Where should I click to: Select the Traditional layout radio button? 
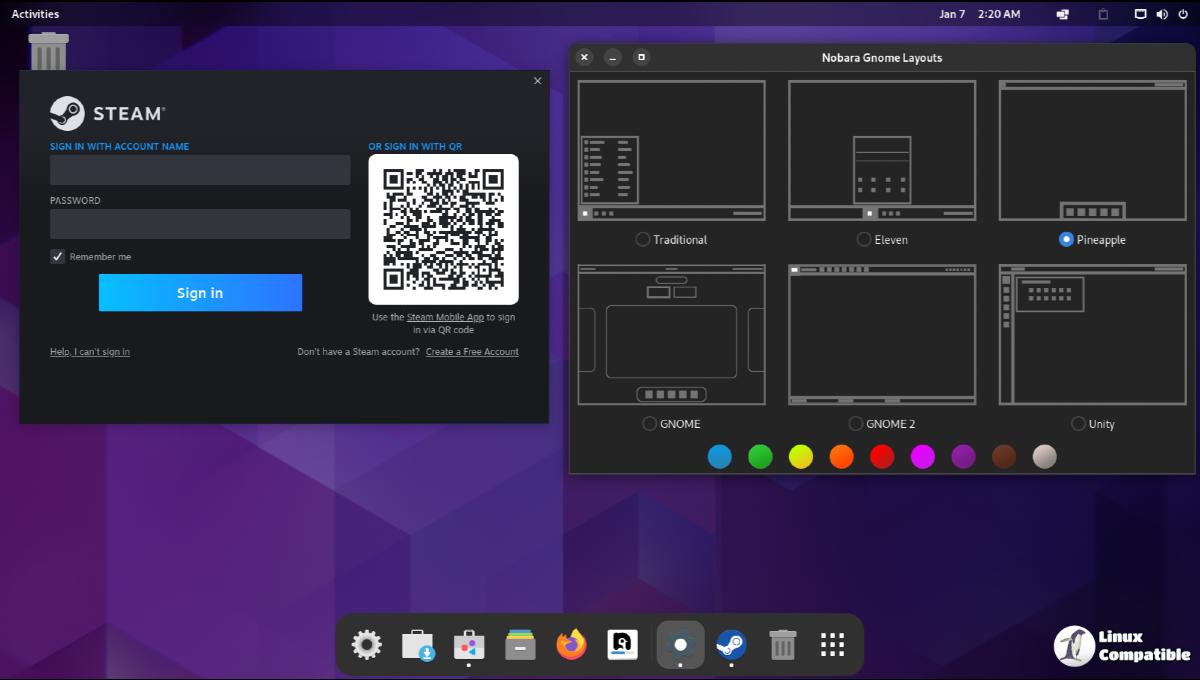643,240
